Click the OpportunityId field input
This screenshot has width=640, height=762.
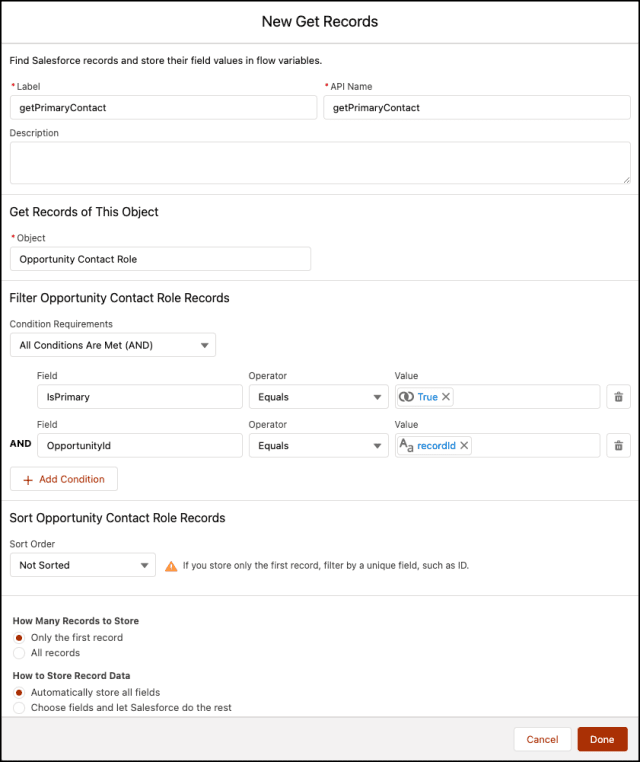click(140, 445)
